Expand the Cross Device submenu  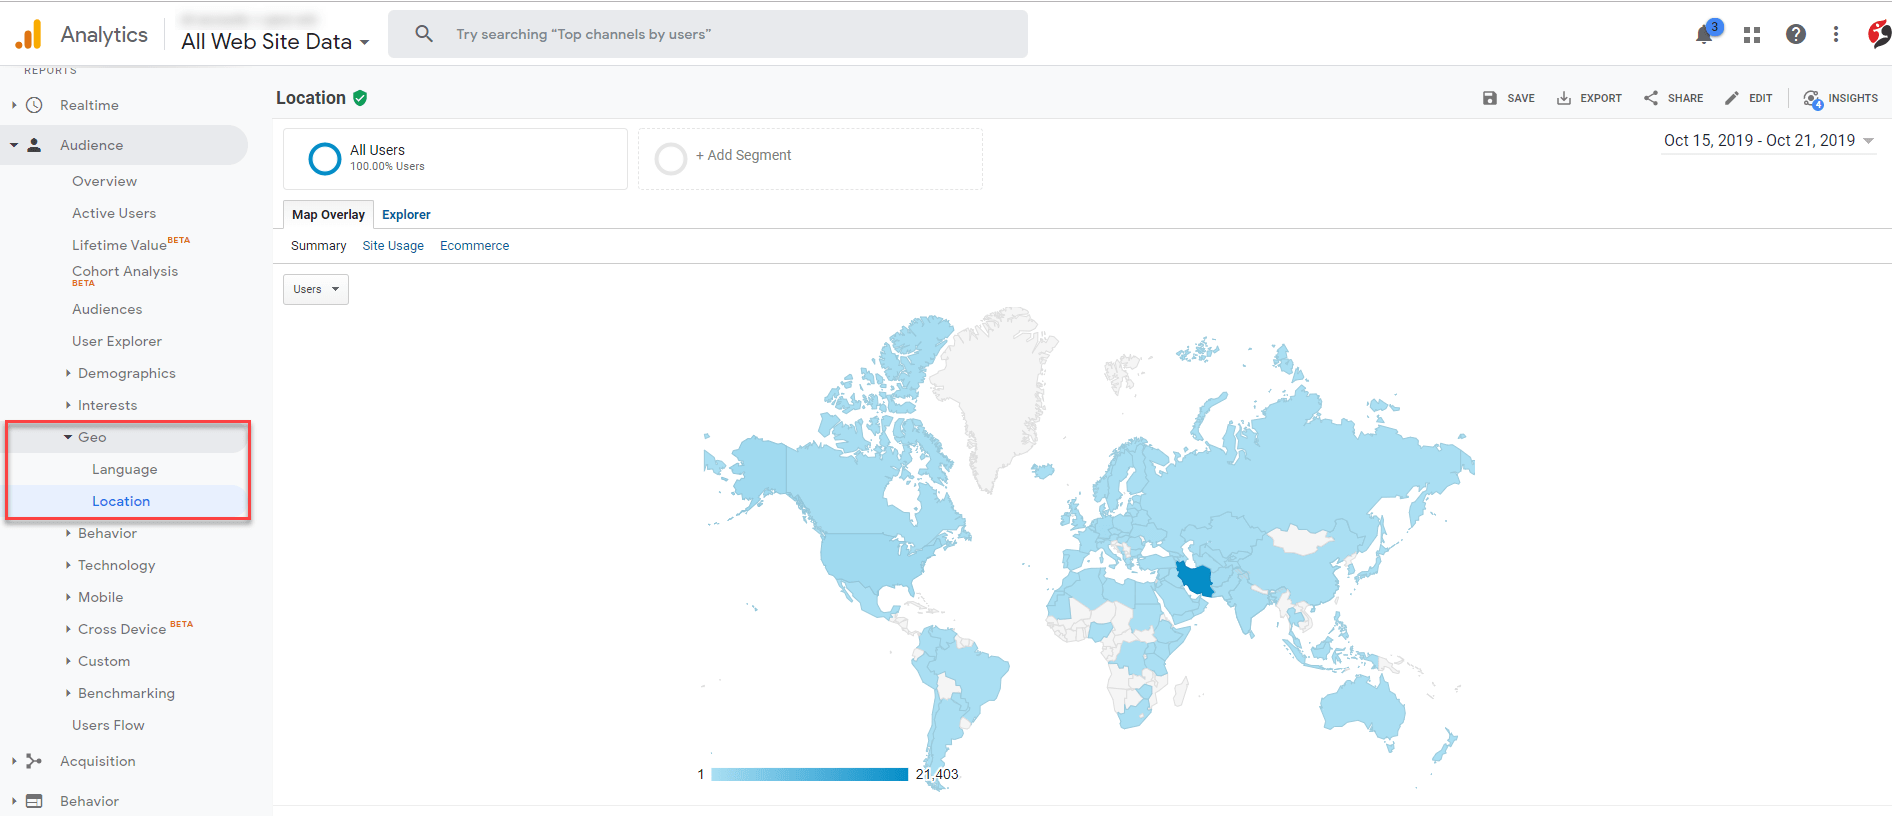tap(68, 629)
